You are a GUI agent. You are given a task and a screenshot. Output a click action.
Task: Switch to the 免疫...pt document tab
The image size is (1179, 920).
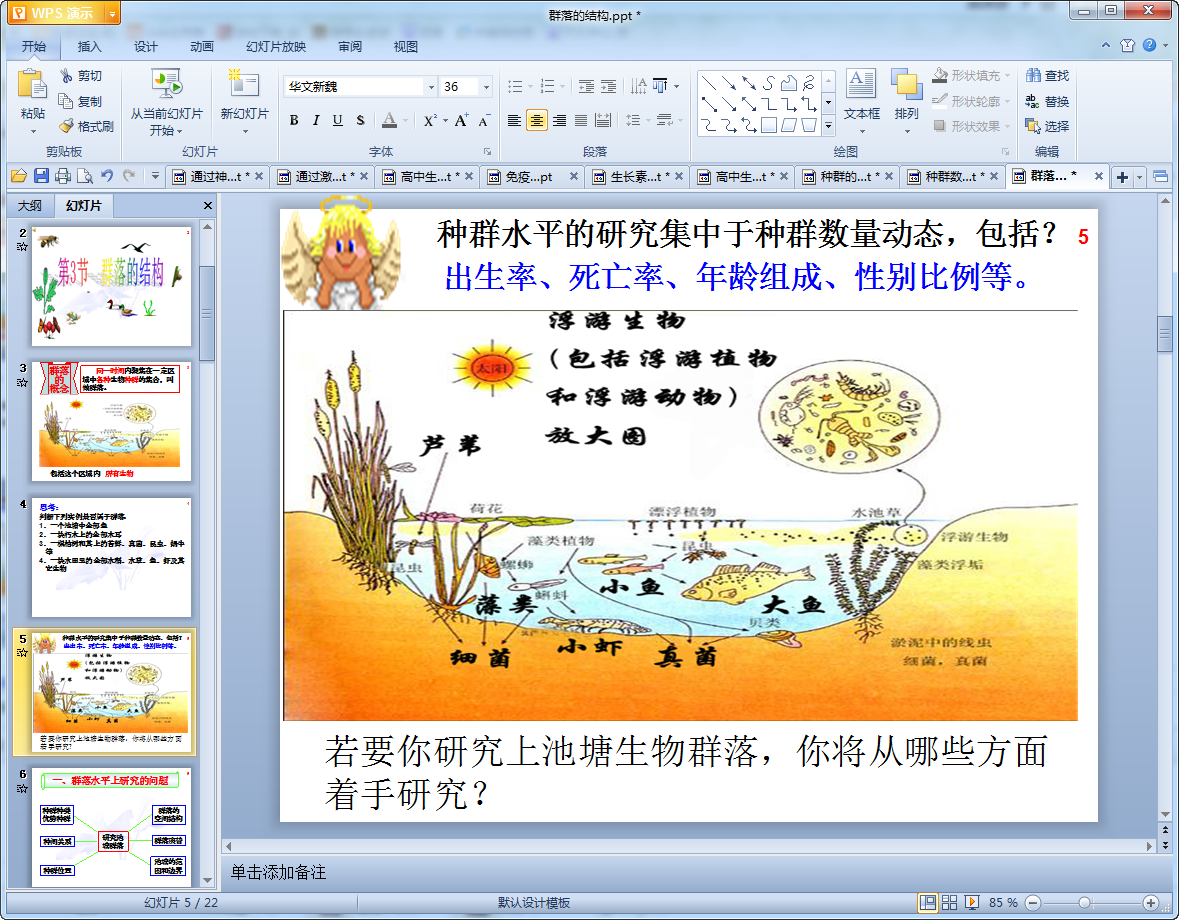coord(533,177)
